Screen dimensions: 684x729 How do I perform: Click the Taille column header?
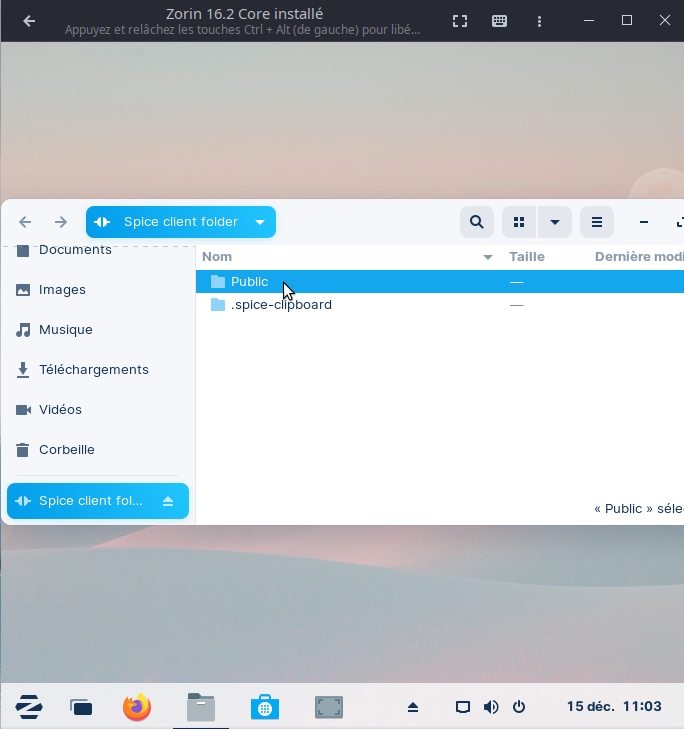[x=527, y=257]
